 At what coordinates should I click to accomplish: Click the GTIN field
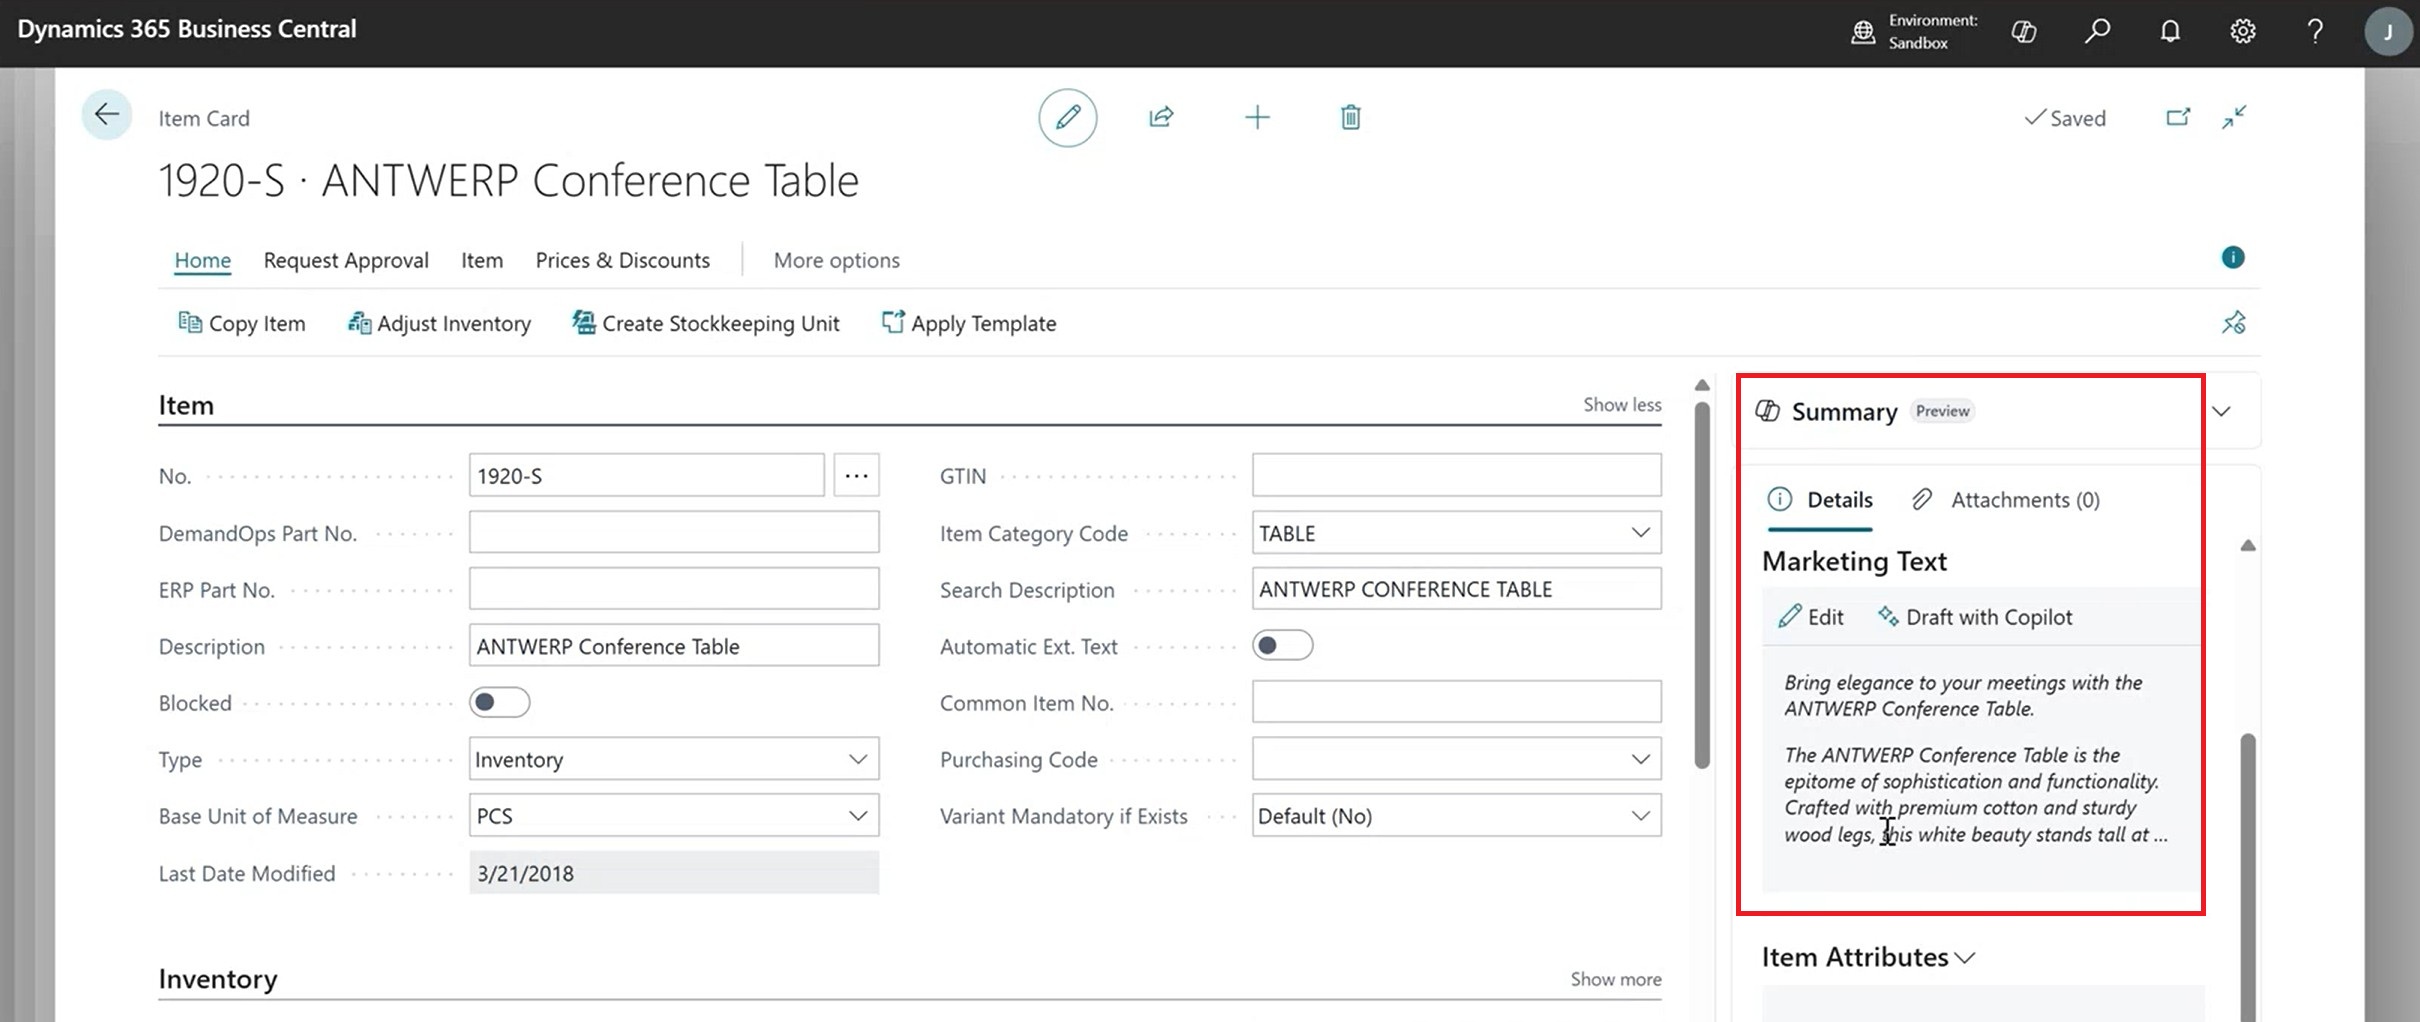1456,476
